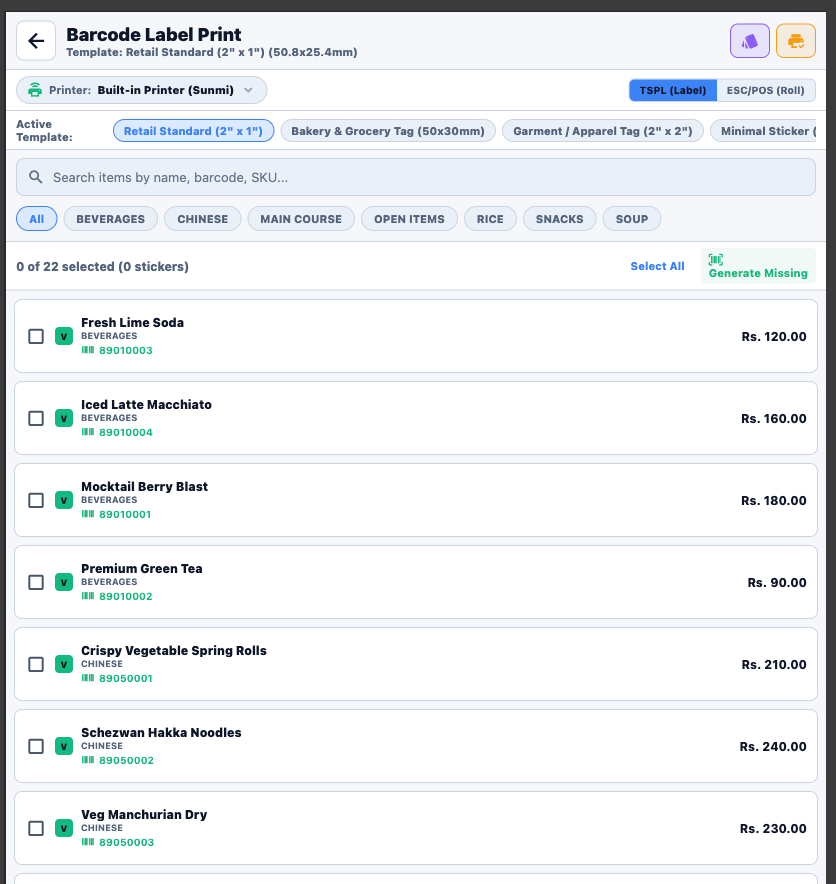Click the veg badge on Mocktail Berry Blast
The image size is (836, 884).
64,500
